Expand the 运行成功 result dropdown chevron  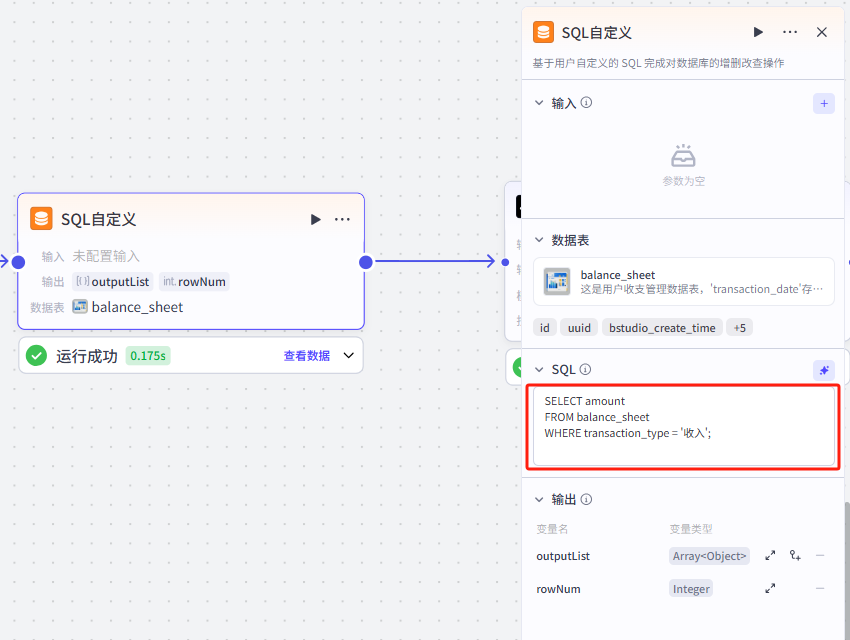pyautogui.click(x=349, y=355)
